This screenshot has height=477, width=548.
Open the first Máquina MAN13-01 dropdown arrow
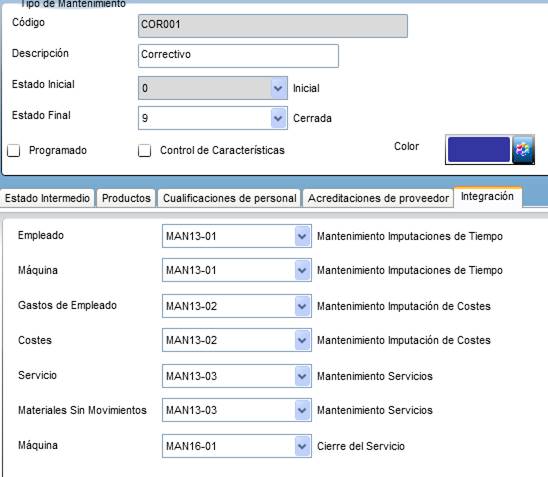pos(302,270)
